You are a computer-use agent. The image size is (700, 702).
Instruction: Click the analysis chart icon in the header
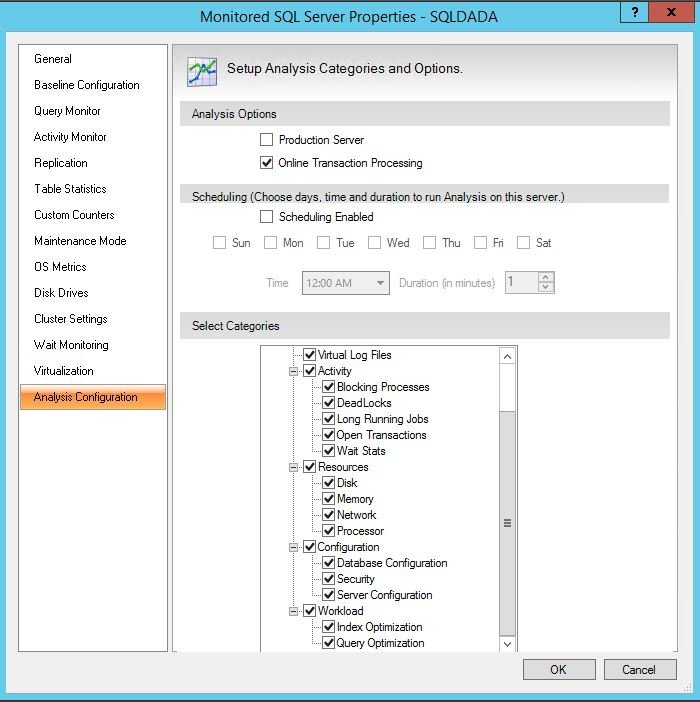[202, 72]
